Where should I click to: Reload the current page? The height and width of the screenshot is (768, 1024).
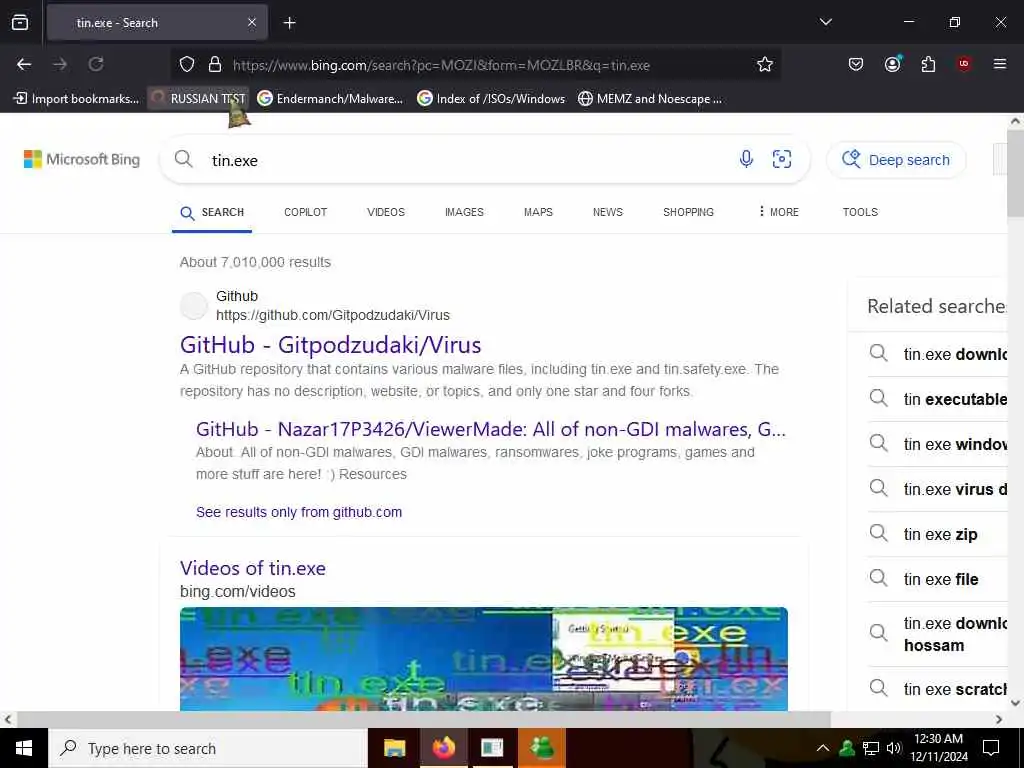[96, 64]
